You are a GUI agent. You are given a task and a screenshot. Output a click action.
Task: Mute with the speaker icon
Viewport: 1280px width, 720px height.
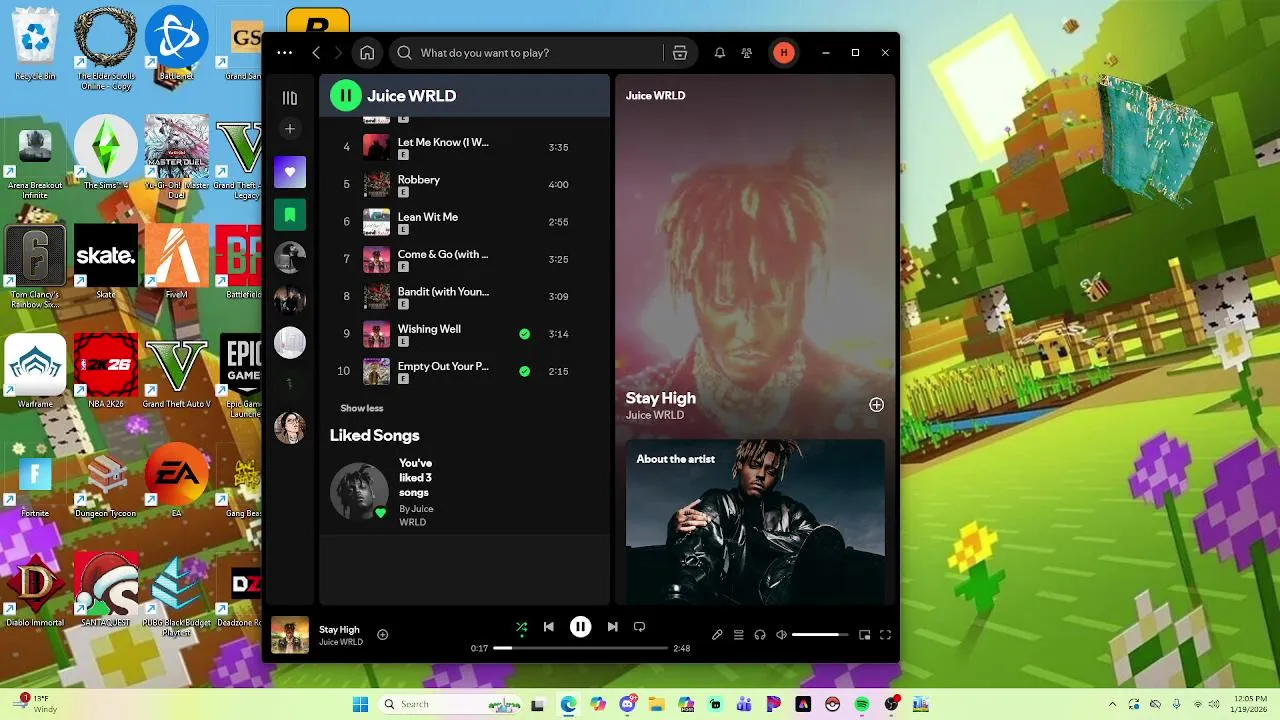coord(782,635)
